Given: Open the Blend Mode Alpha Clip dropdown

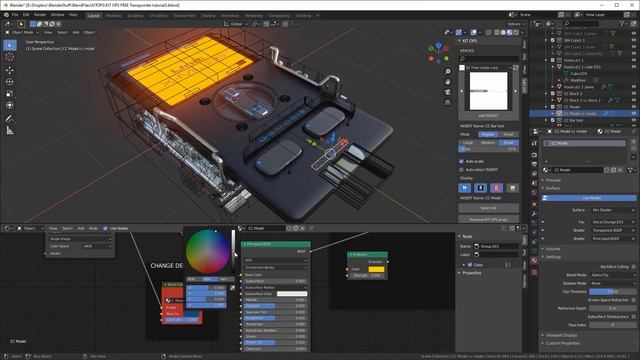Looking at the screenshot, I should point(613,275).
